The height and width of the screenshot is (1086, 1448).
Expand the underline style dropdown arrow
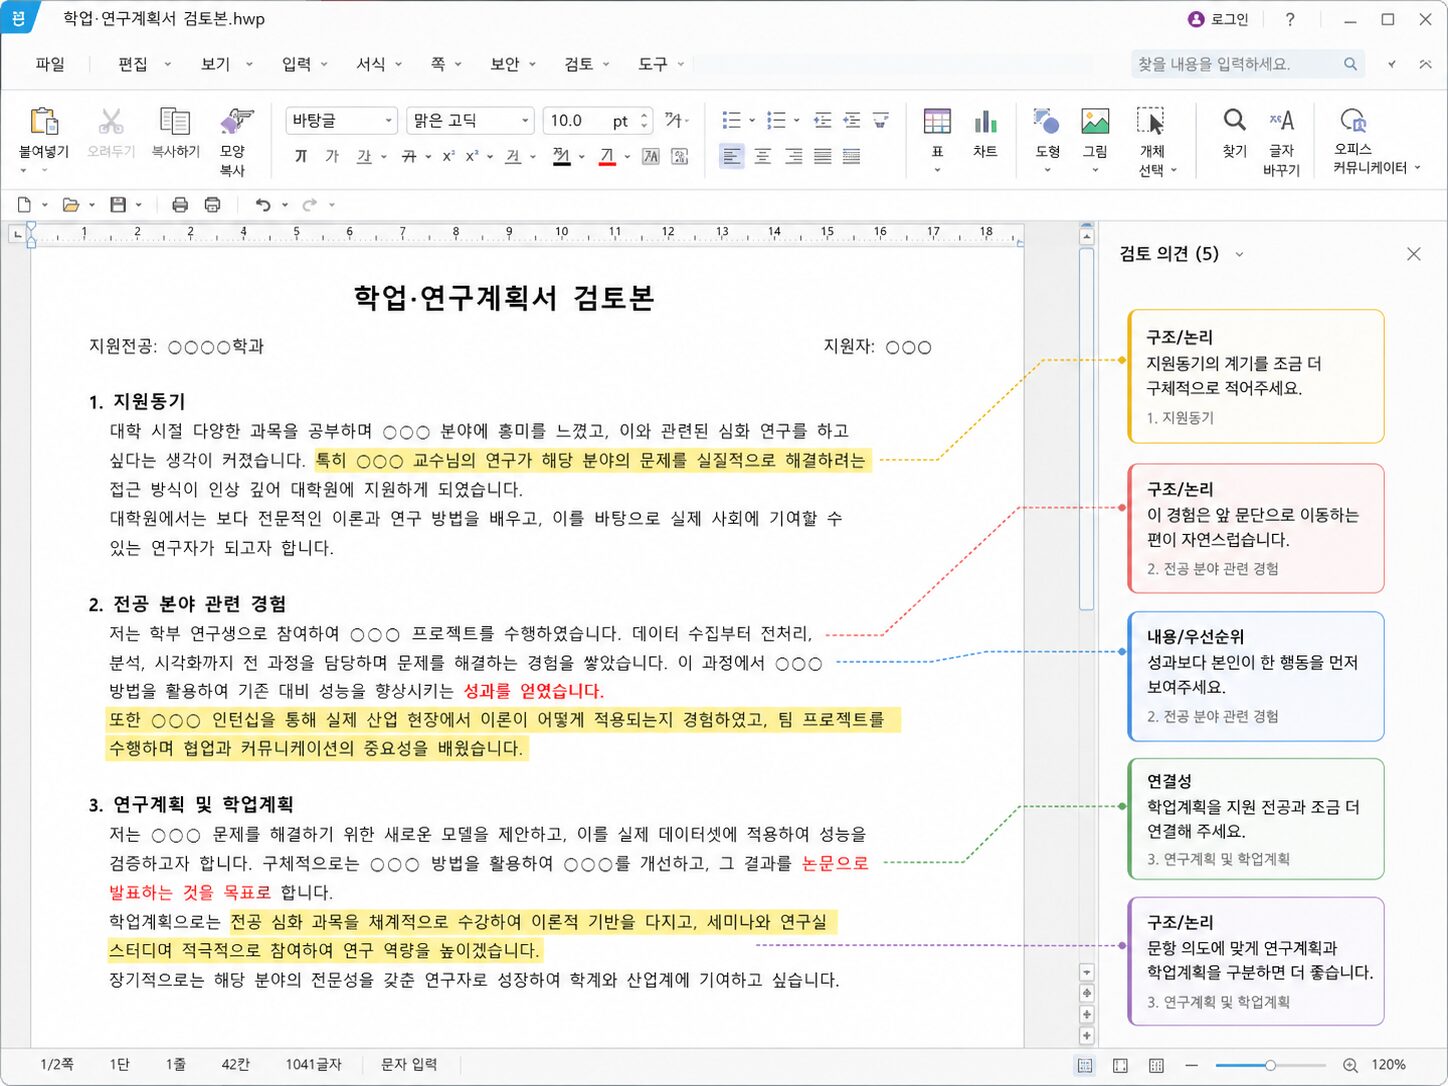(384, 157)
